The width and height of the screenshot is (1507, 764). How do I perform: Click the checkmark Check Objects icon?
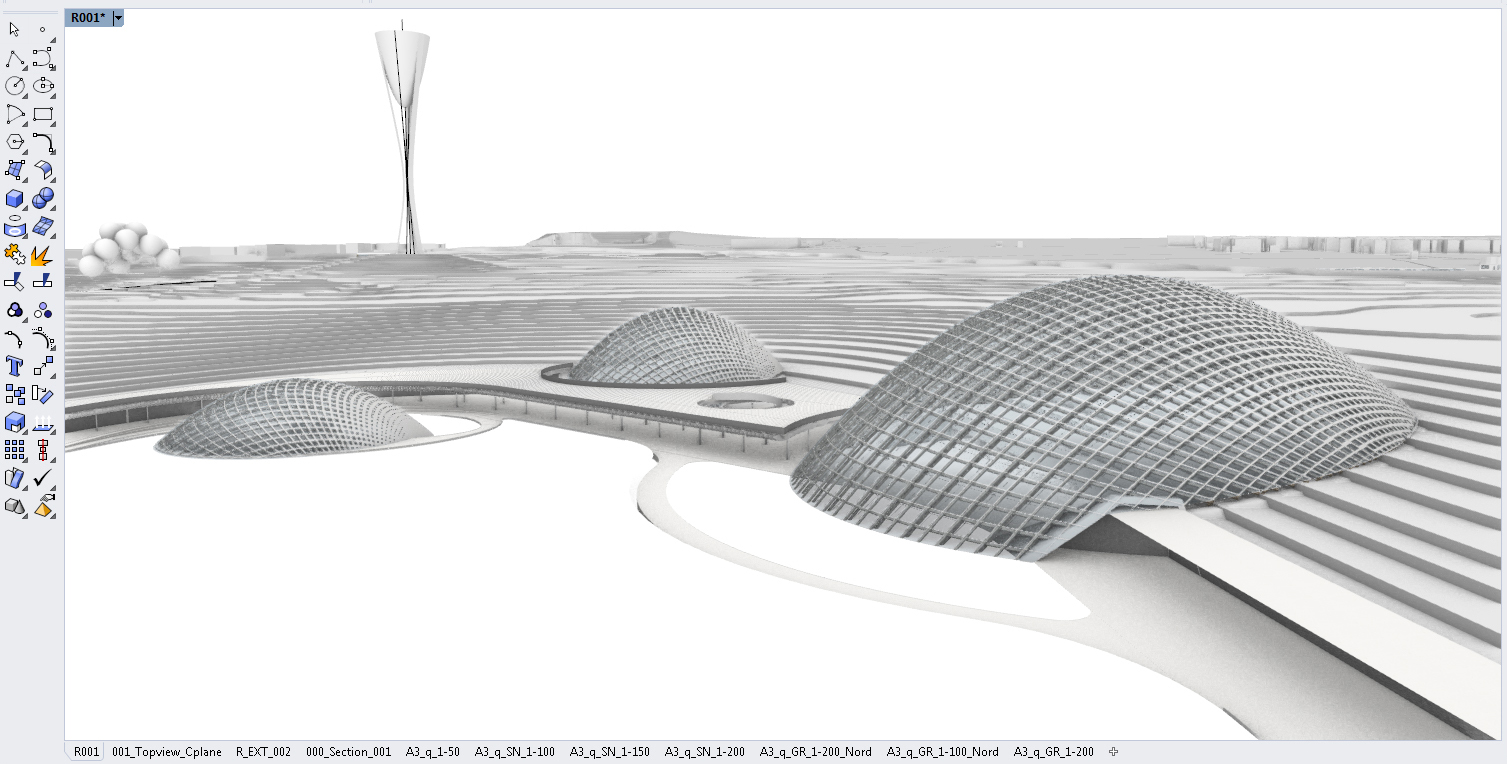point(42,479)
